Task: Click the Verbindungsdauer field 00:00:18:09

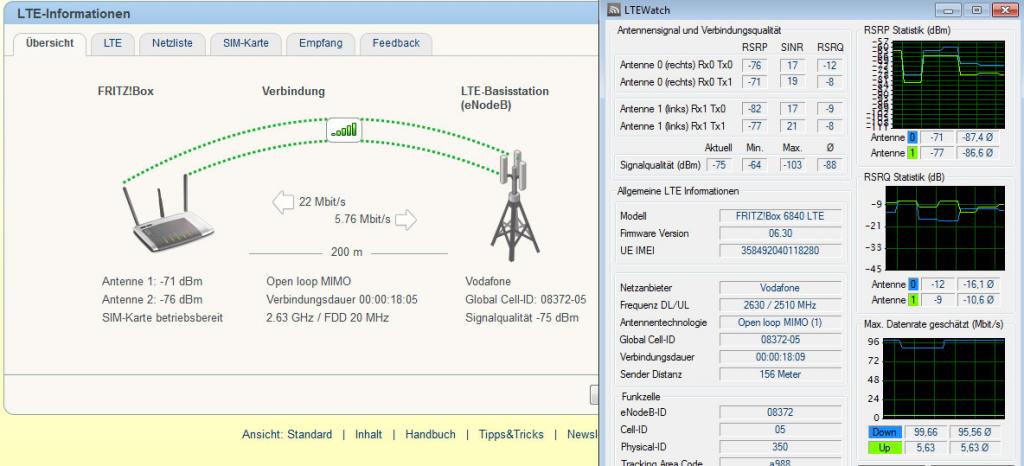Action: [780, 357]
